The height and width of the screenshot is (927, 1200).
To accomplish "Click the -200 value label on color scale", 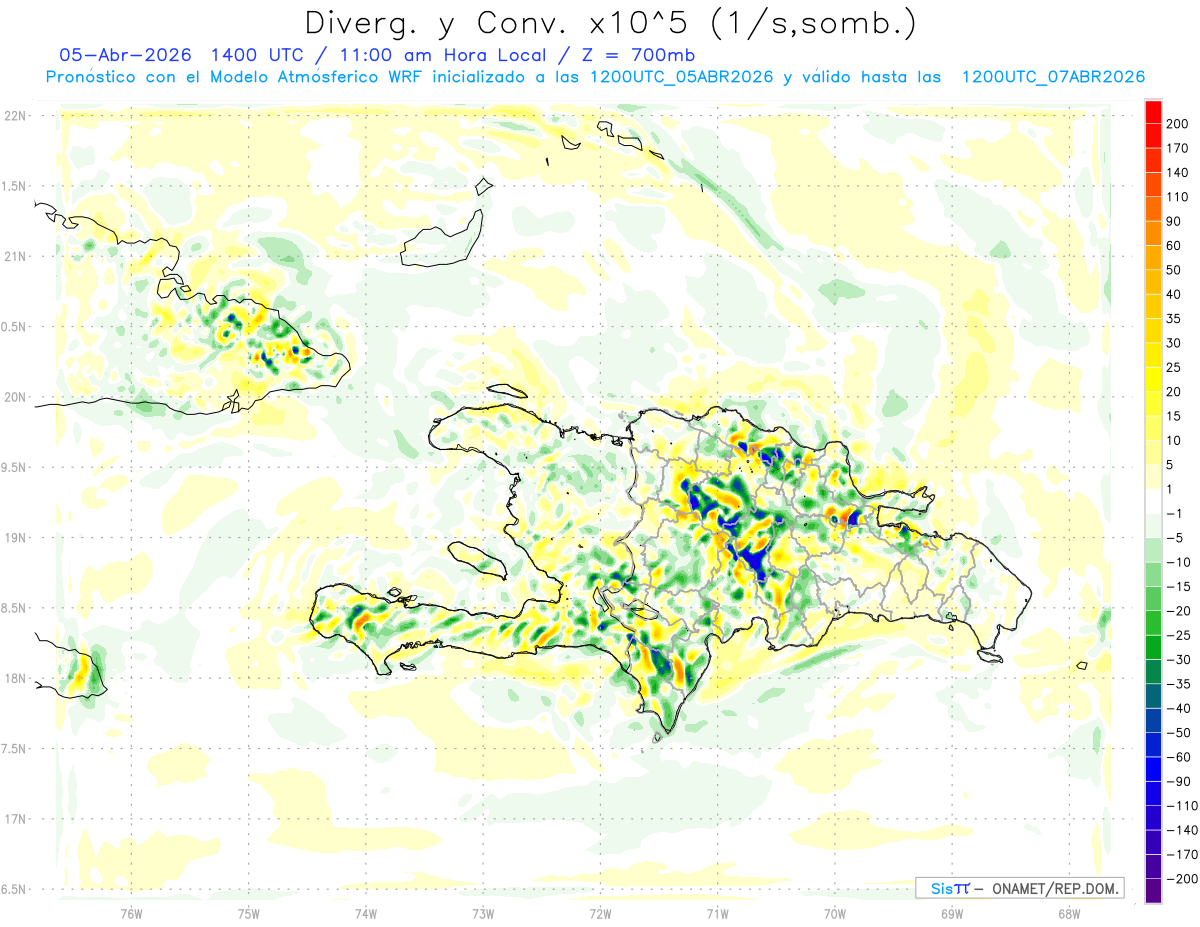I will (x=1177, y=880).
